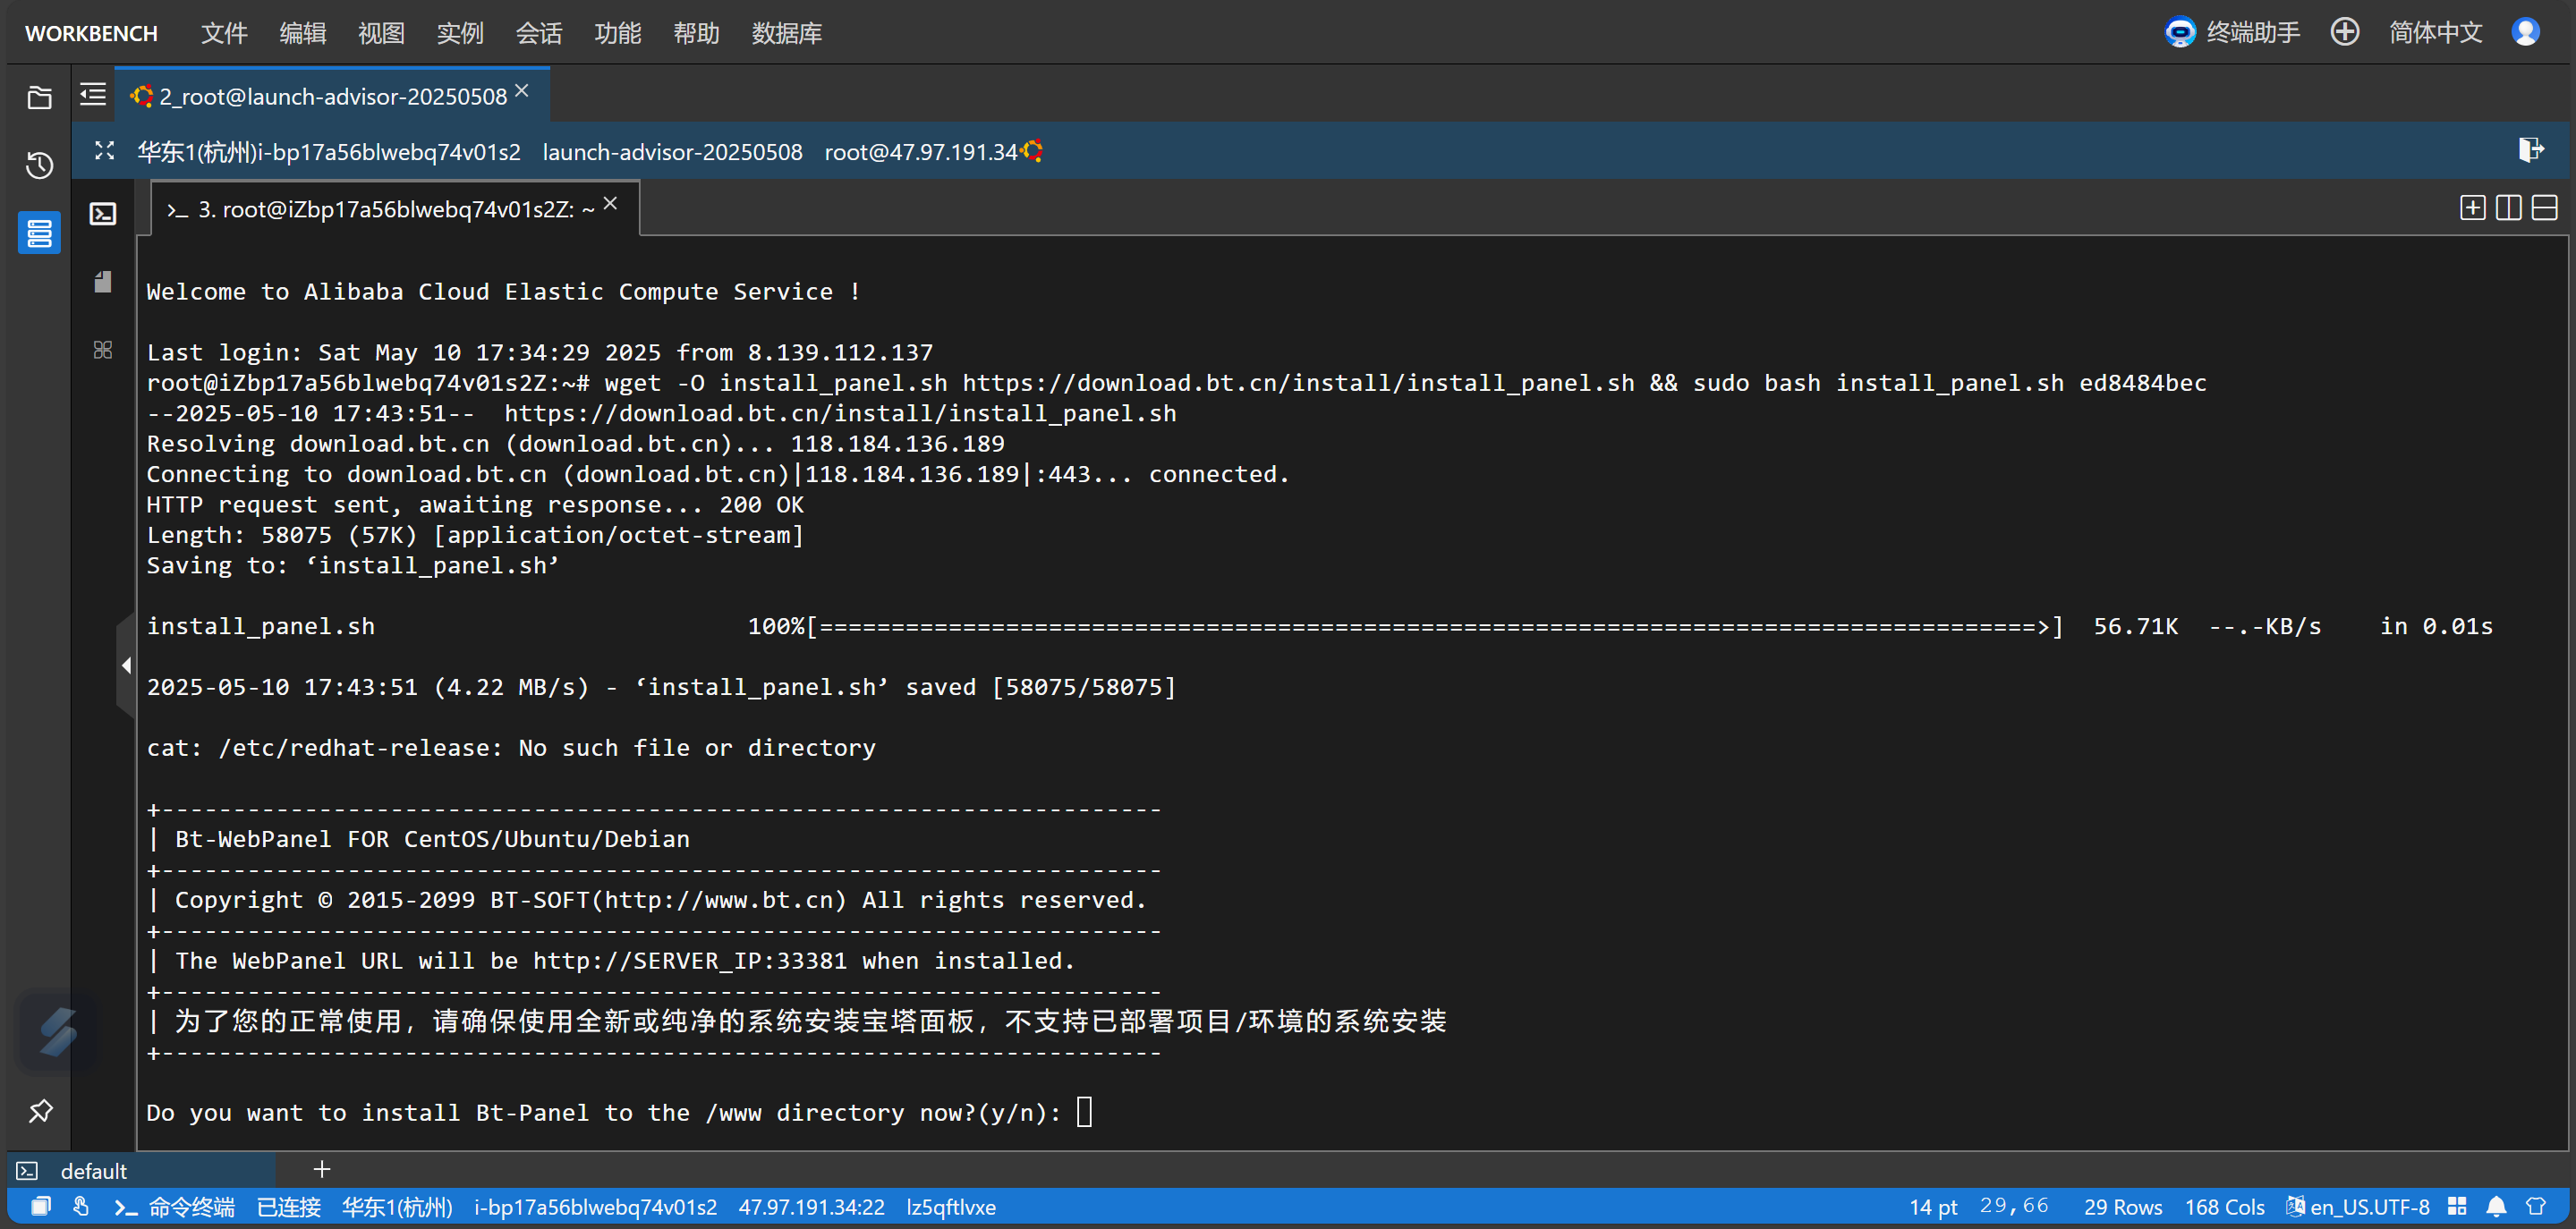Click the notification bell in status bar
Screen dimensions: 2576x1229
coord(2496,1207)
